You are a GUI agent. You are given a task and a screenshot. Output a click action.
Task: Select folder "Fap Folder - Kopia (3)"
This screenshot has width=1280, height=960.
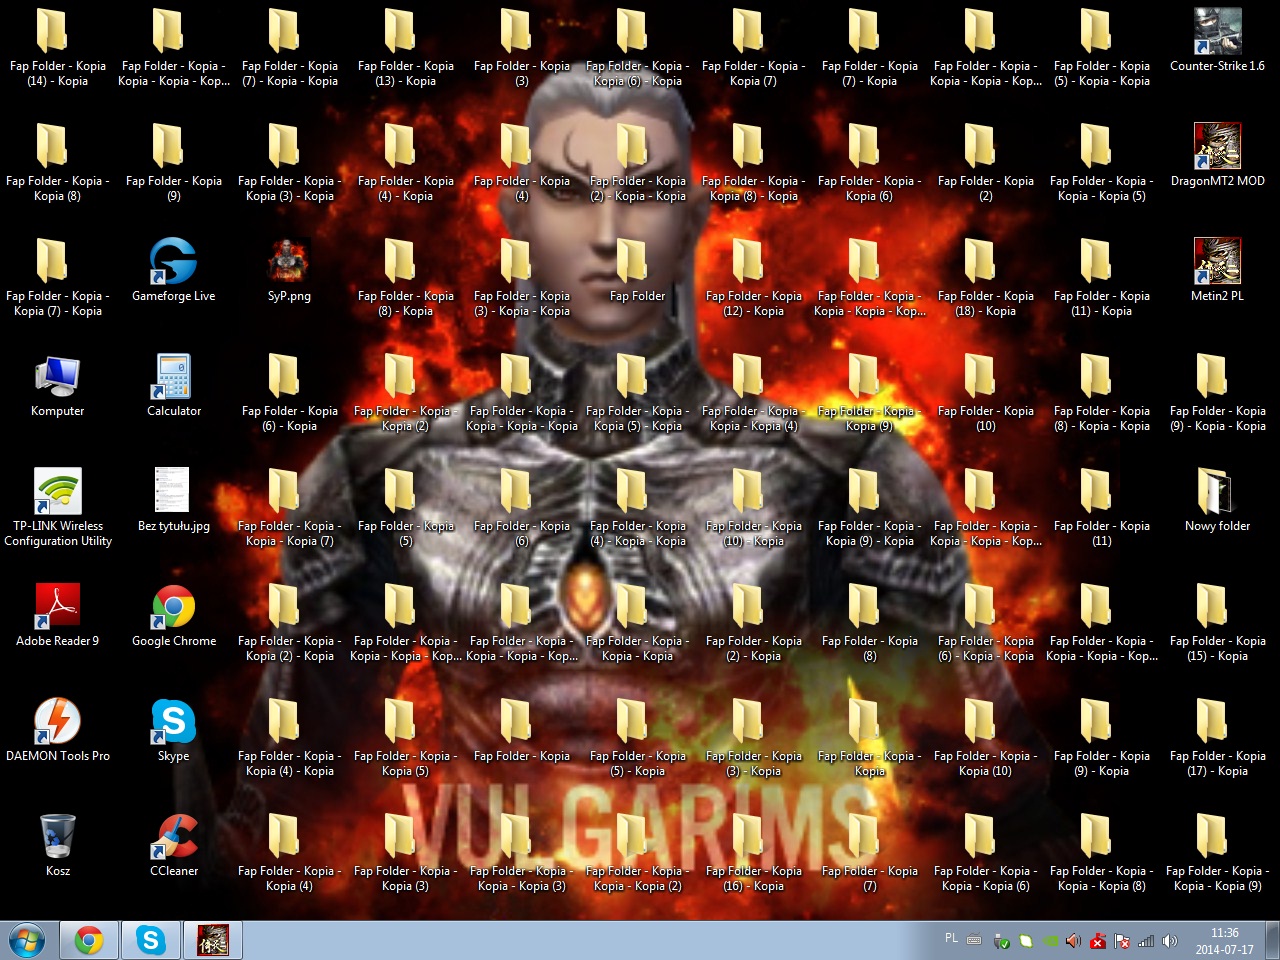tap(521, 47)
